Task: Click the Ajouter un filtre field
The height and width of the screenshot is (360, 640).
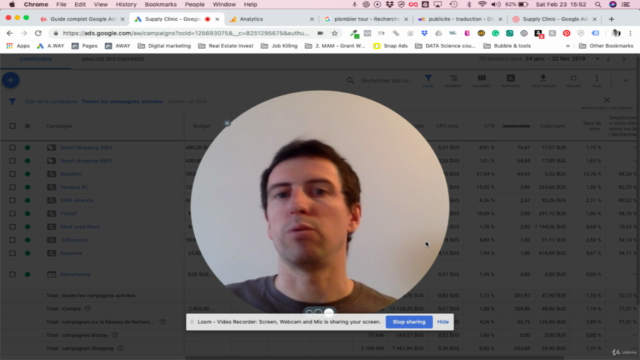Action: coord(187,101)
